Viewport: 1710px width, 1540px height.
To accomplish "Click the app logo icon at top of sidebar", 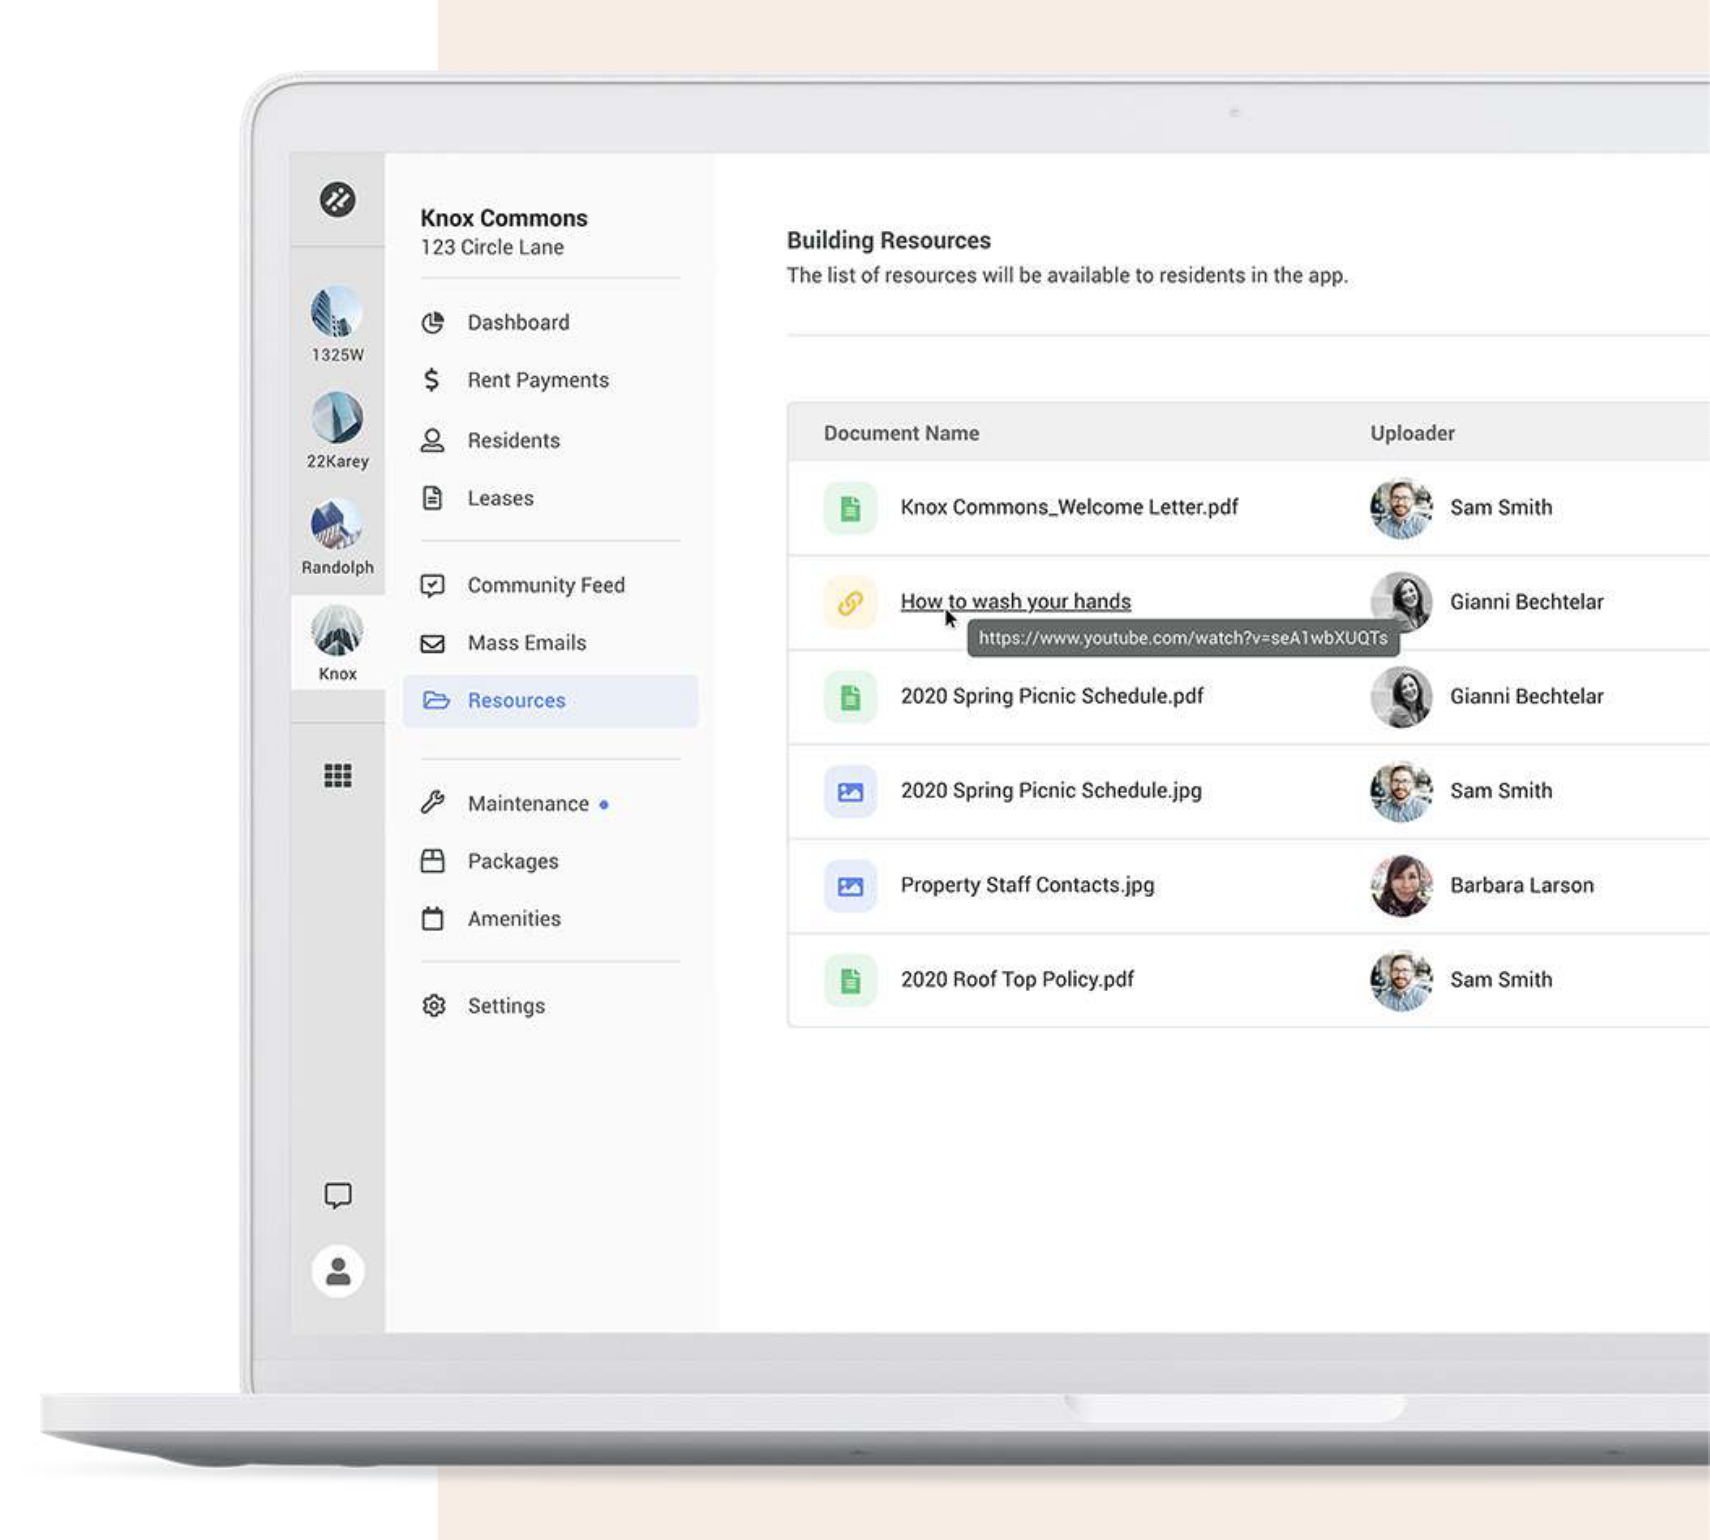I will coord(337,200).
